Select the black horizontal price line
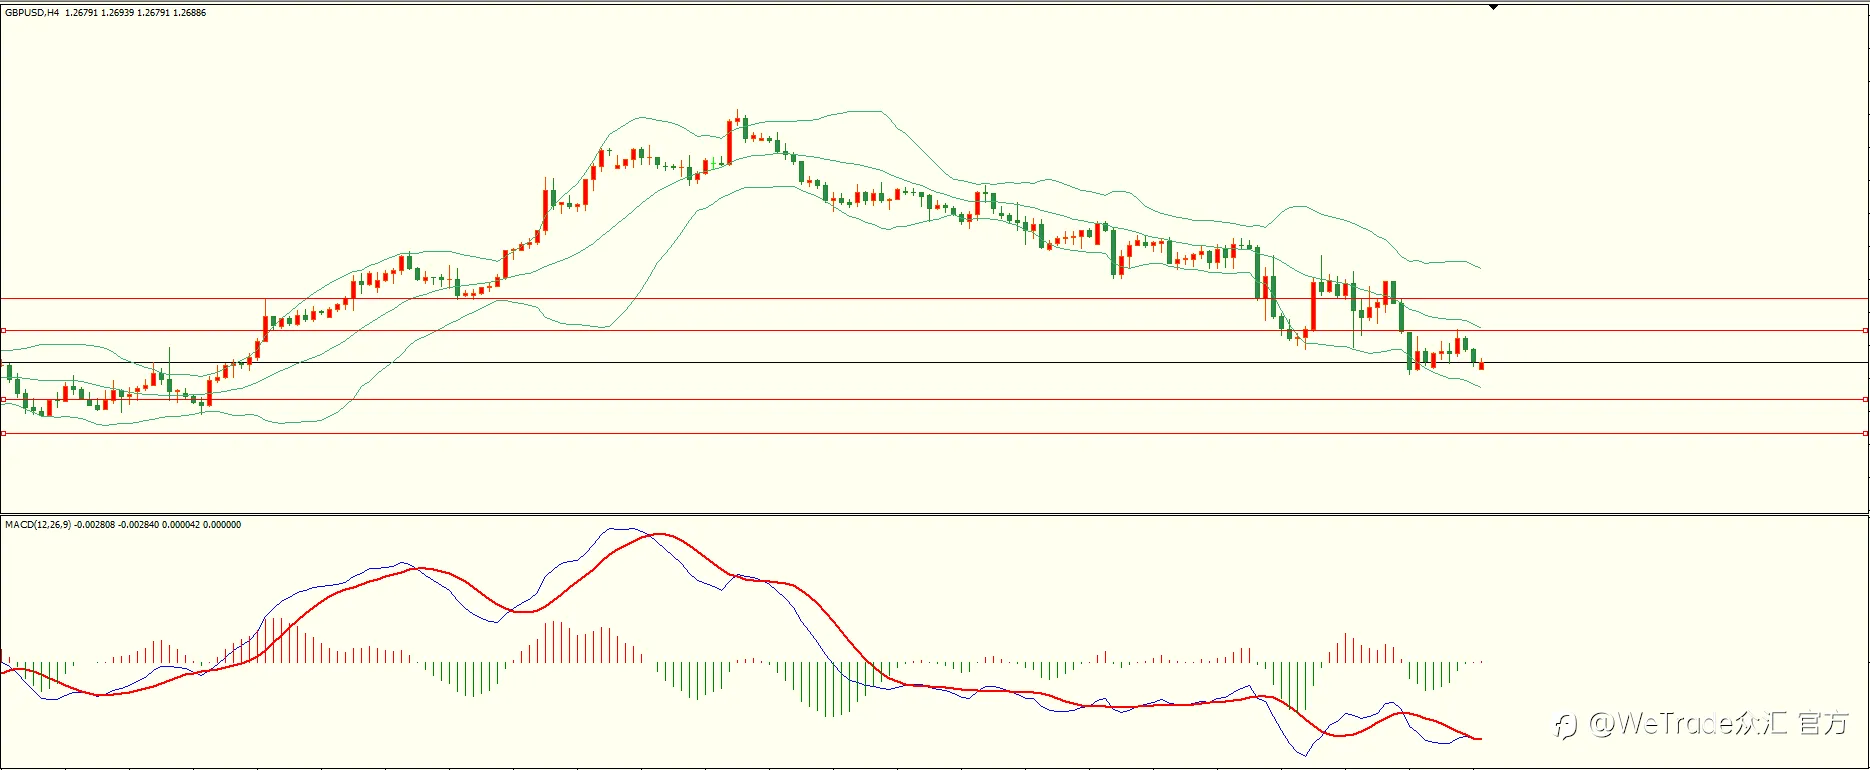 (x=934, y=362)
